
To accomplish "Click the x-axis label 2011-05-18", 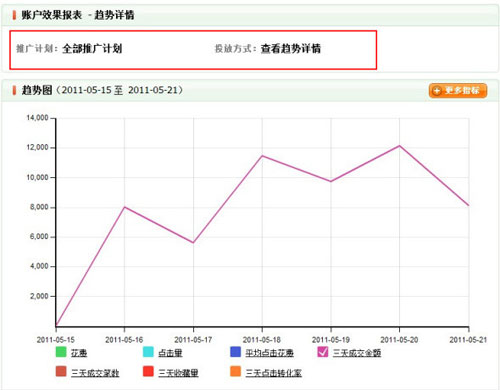I will 262,340.
